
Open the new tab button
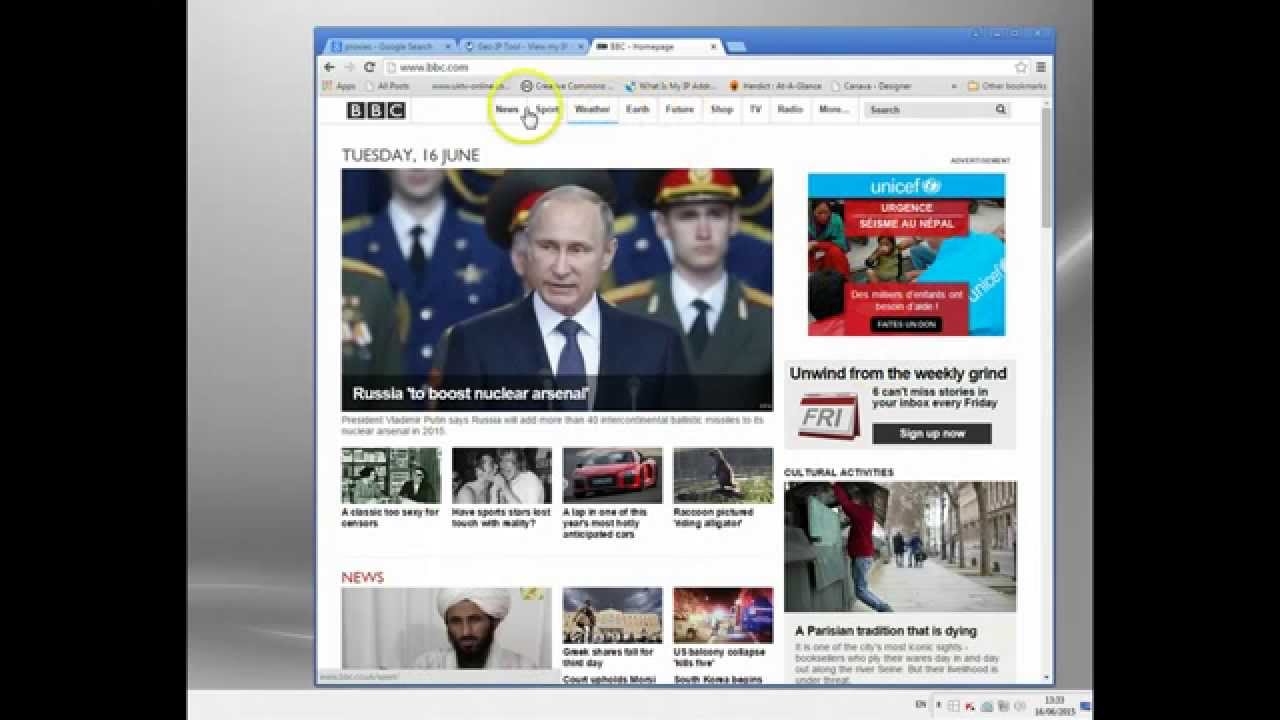[736, 46]
